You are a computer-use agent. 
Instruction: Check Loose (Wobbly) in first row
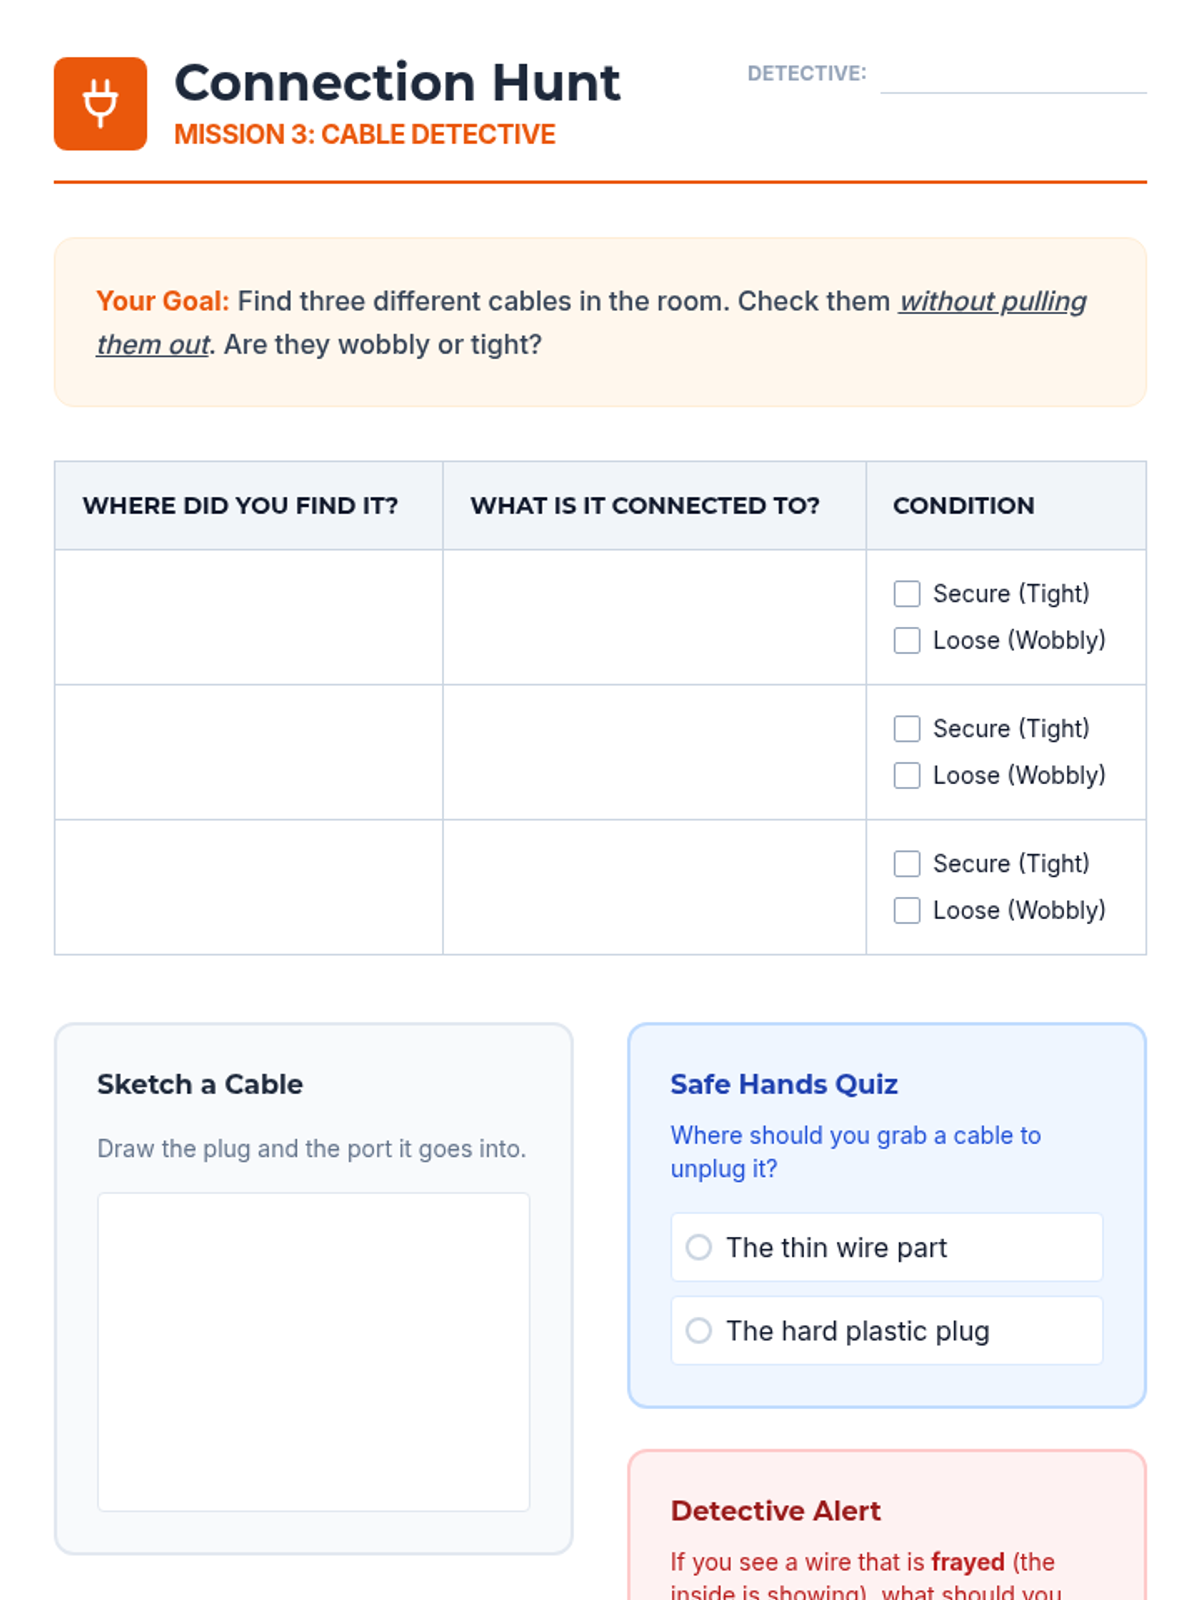907,641
